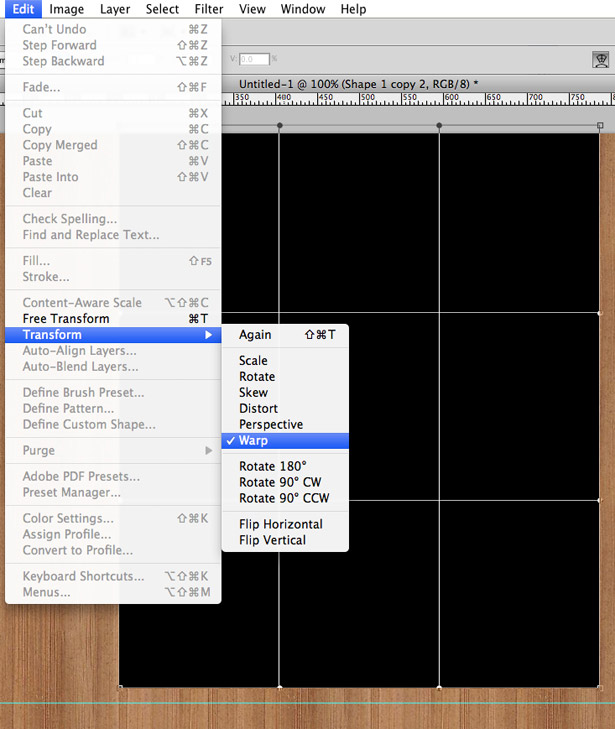
Task: Click Auto-Blend Layers entry
Action: point(113,367)
